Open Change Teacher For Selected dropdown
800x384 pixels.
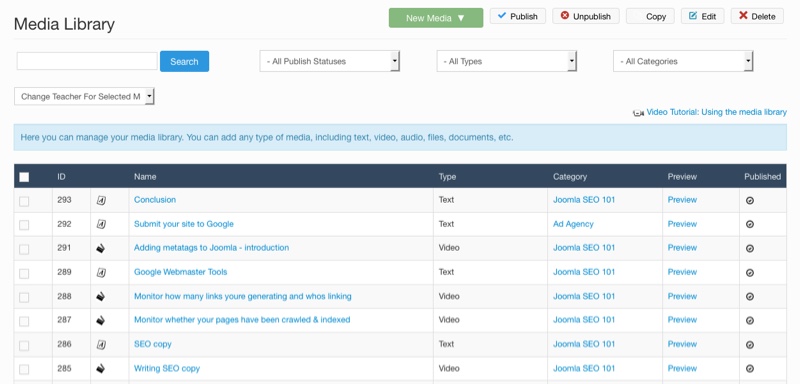click(84, 96)
